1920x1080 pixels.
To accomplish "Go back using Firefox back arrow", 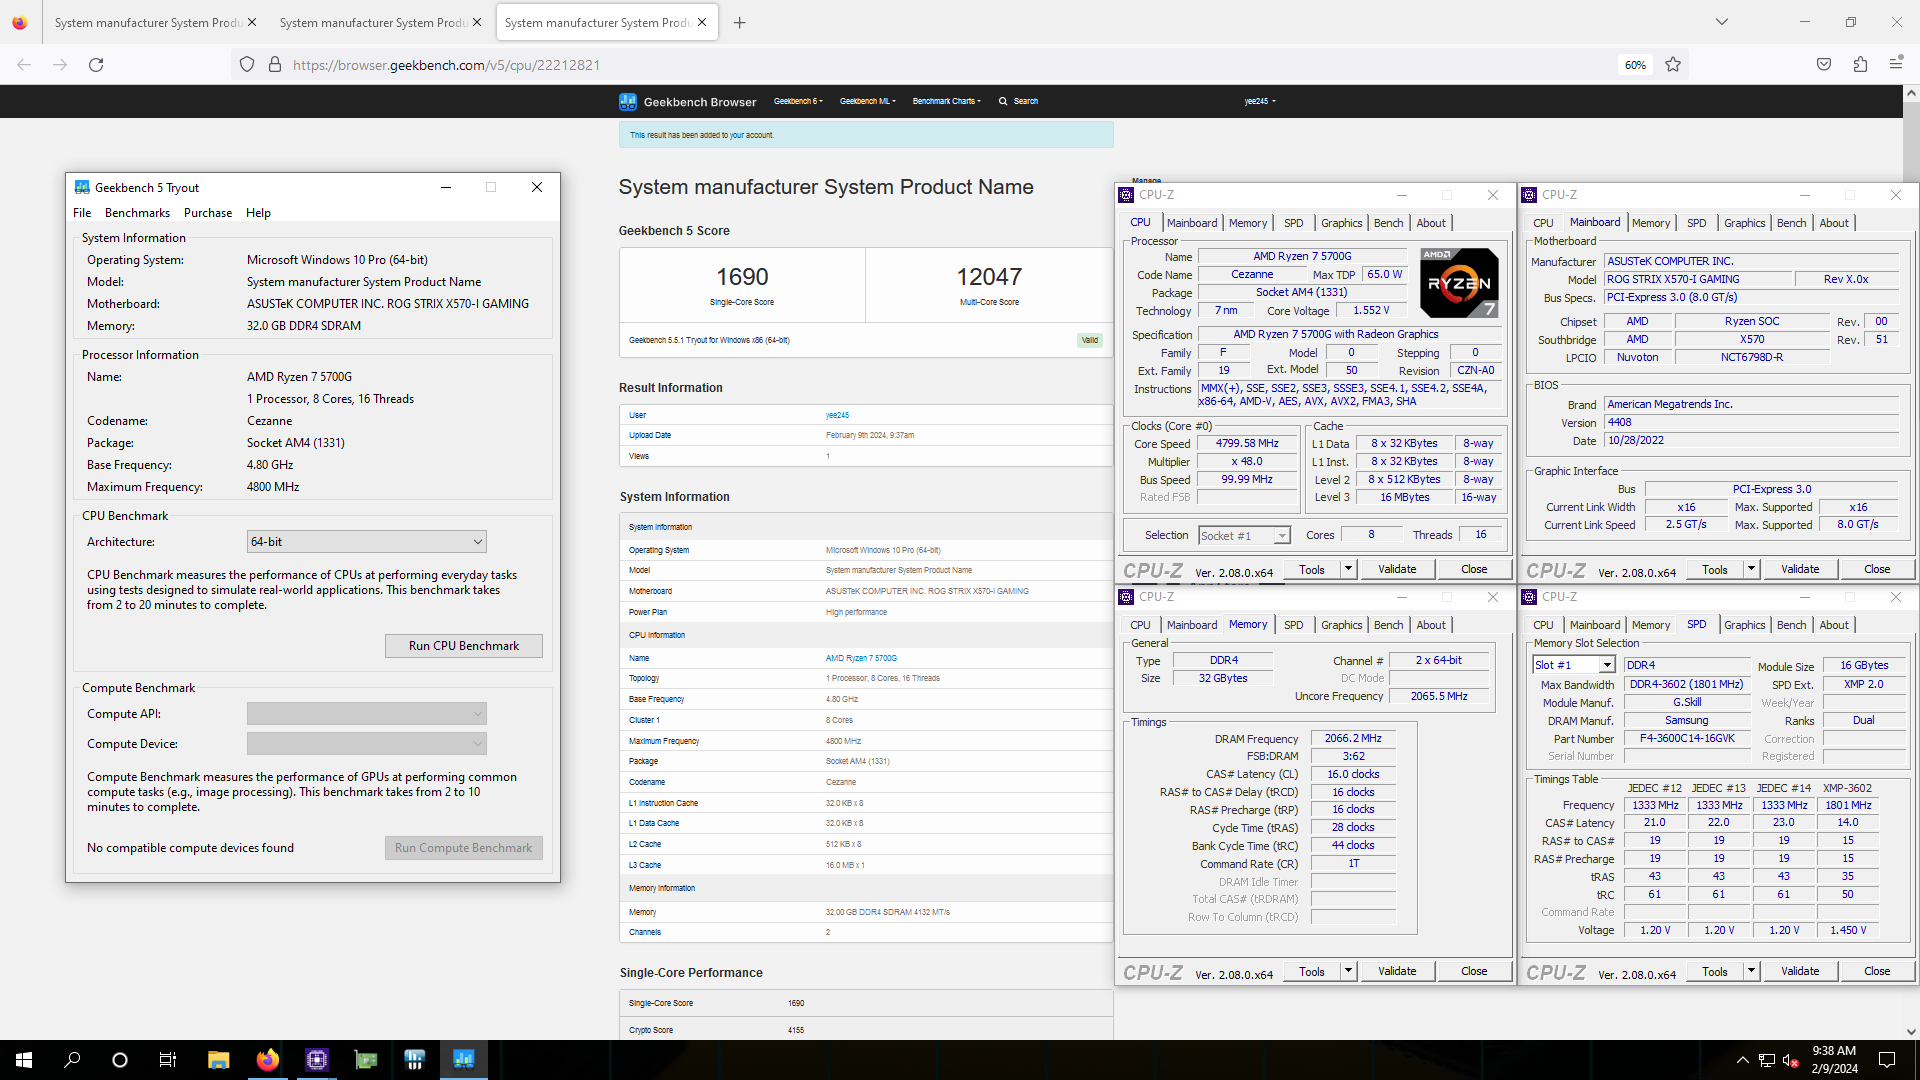I will pyautogui.click(x=24, y=65).
